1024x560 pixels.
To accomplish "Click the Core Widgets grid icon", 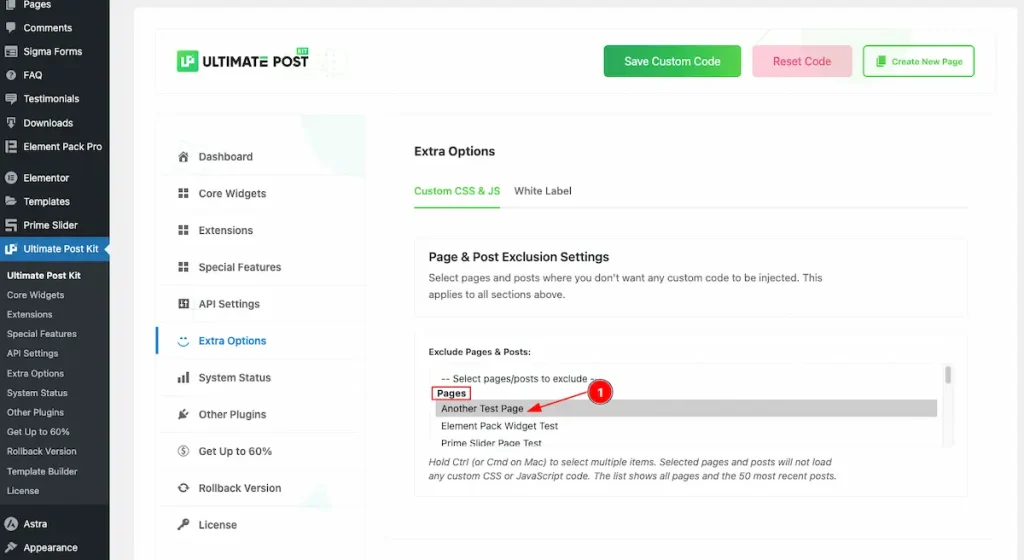I will click(183, 193).
